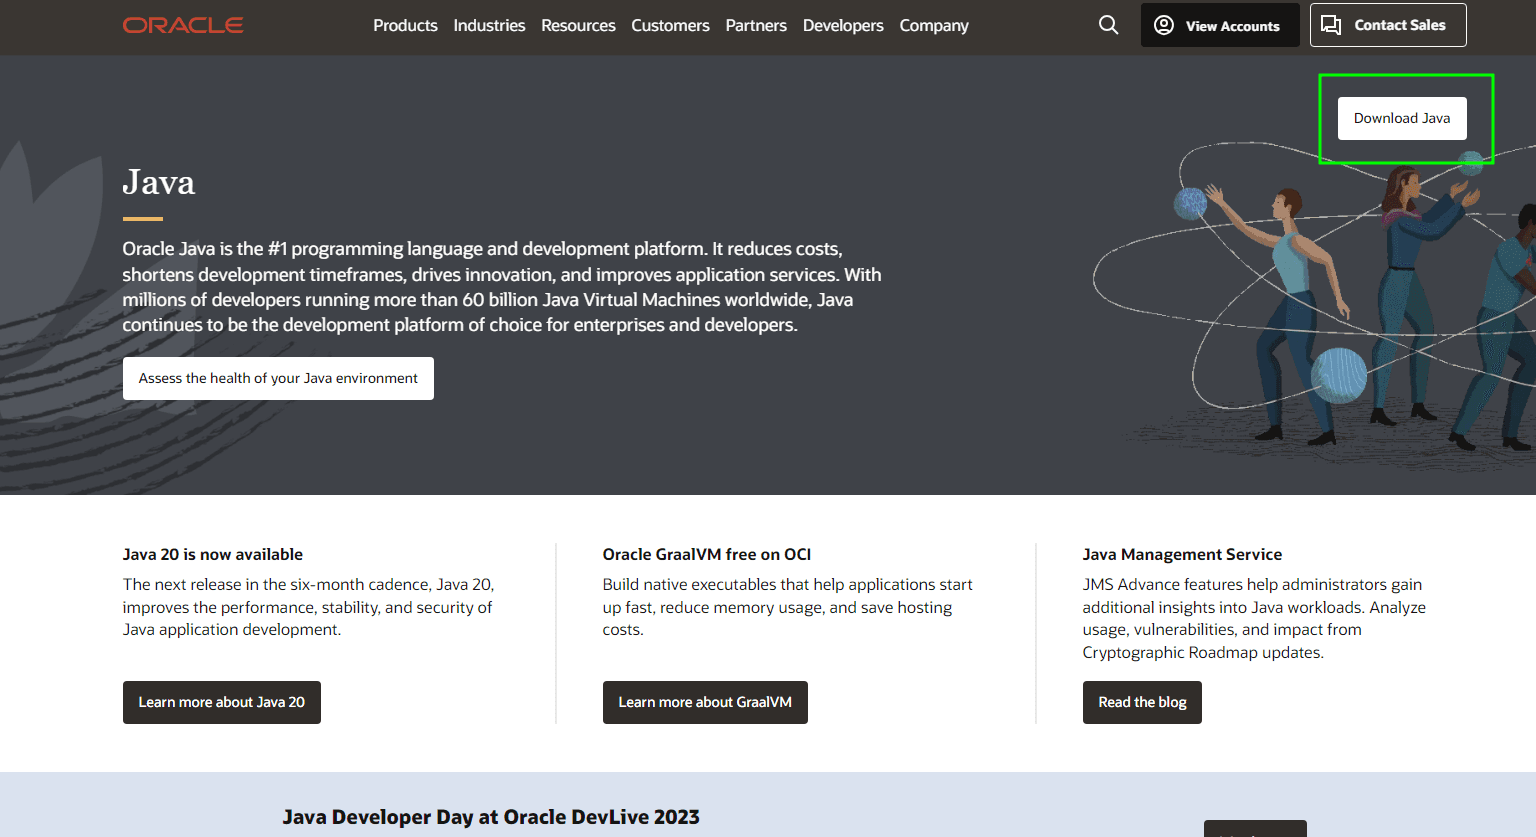Click the large 'Java' page title
1536x837 pixels.
[158, 183]
